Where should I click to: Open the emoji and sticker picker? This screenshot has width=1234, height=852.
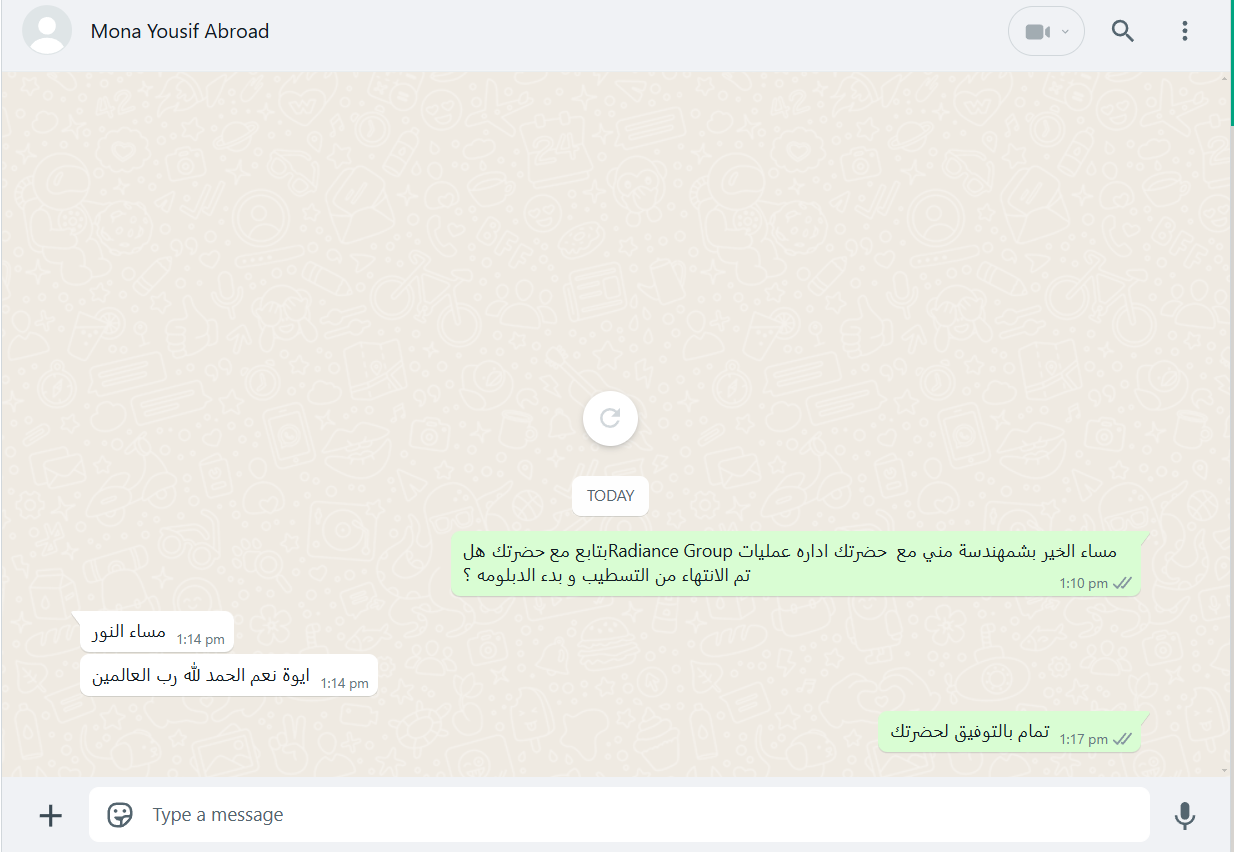coord(121,815)
